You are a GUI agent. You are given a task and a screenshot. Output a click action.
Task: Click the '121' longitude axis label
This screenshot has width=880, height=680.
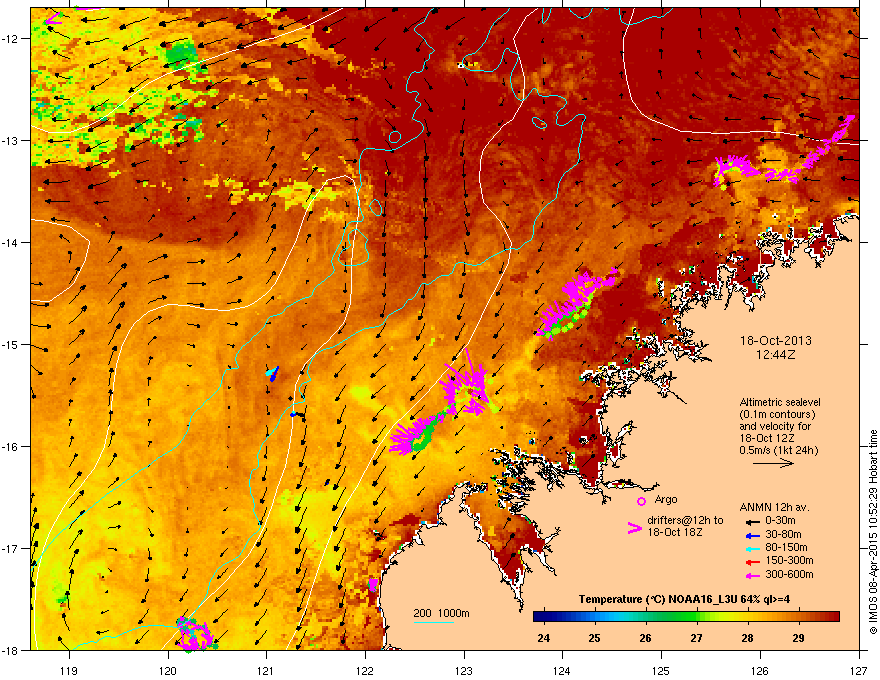pos(266,670)
